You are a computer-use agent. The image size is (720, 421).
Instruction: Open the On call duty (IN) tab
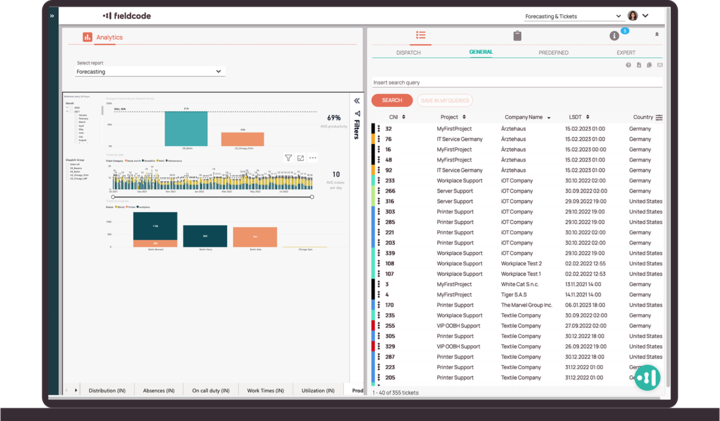(x=211, y=391)
